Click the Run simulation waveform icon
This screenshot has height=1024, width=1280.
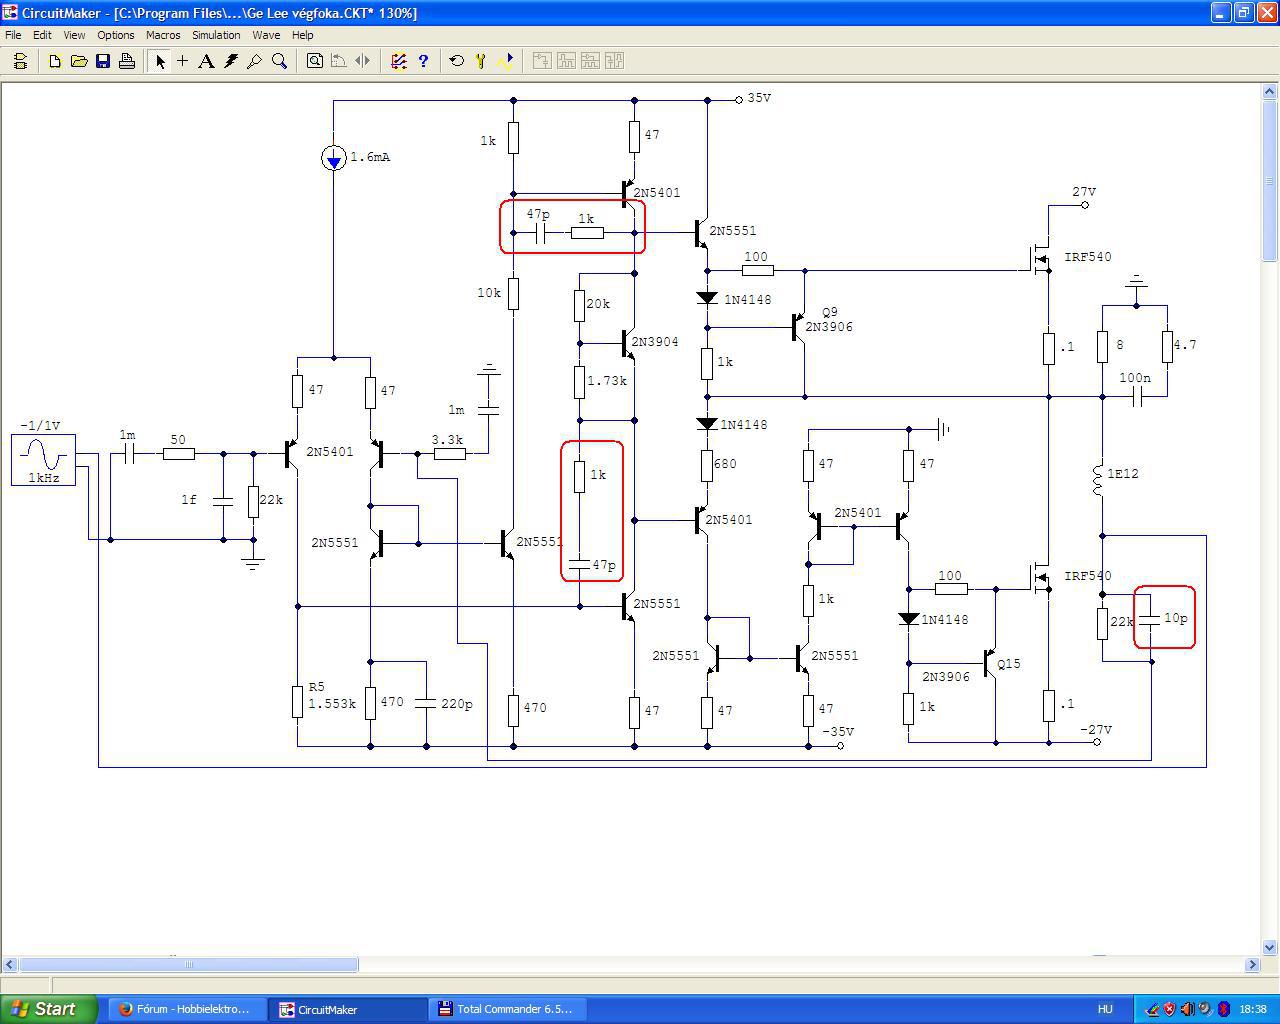tap(505, 61)
